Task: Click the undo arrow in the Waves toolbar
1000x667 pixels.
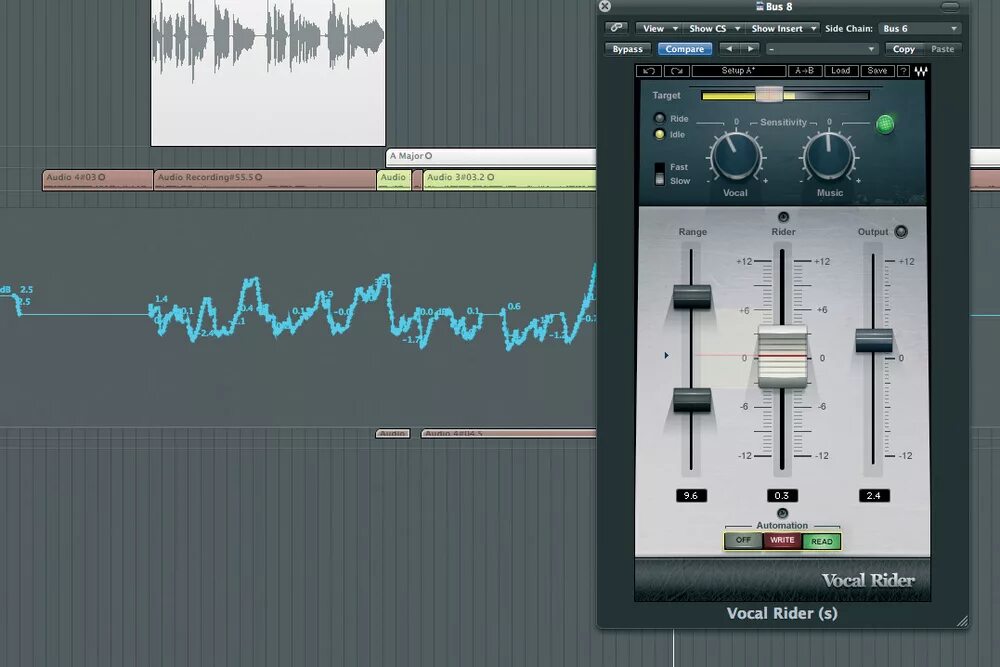Action: (x=648, y=71)
